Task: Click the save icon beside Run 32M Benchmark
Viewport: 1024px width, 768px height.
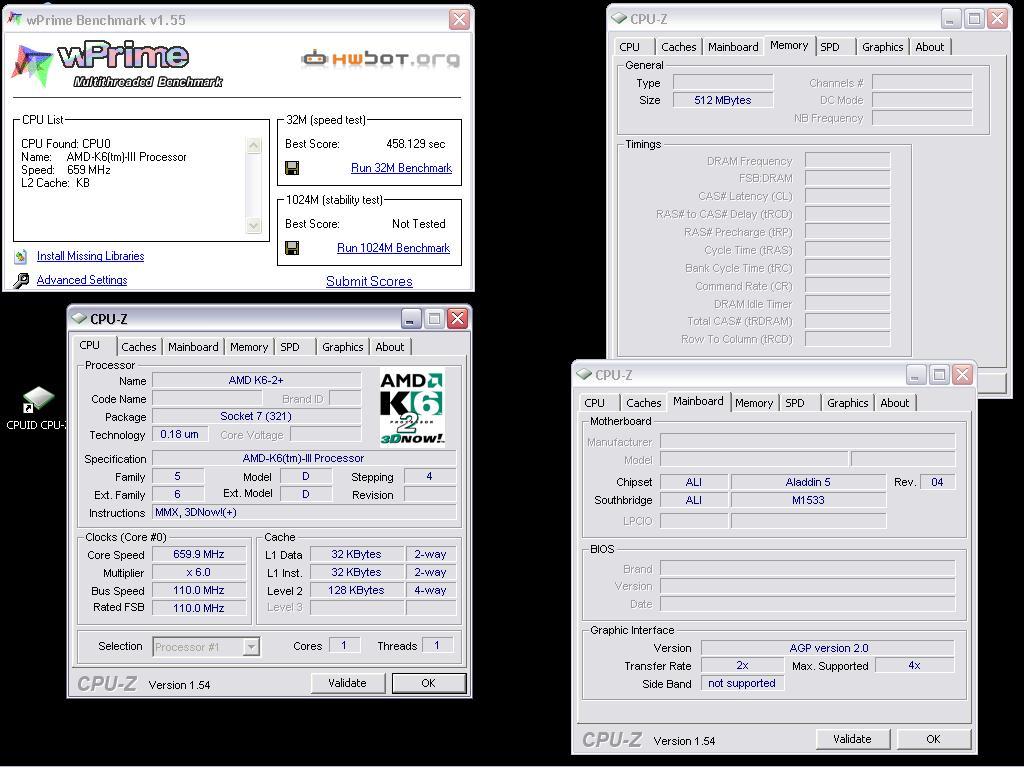Action: (292, 168)
